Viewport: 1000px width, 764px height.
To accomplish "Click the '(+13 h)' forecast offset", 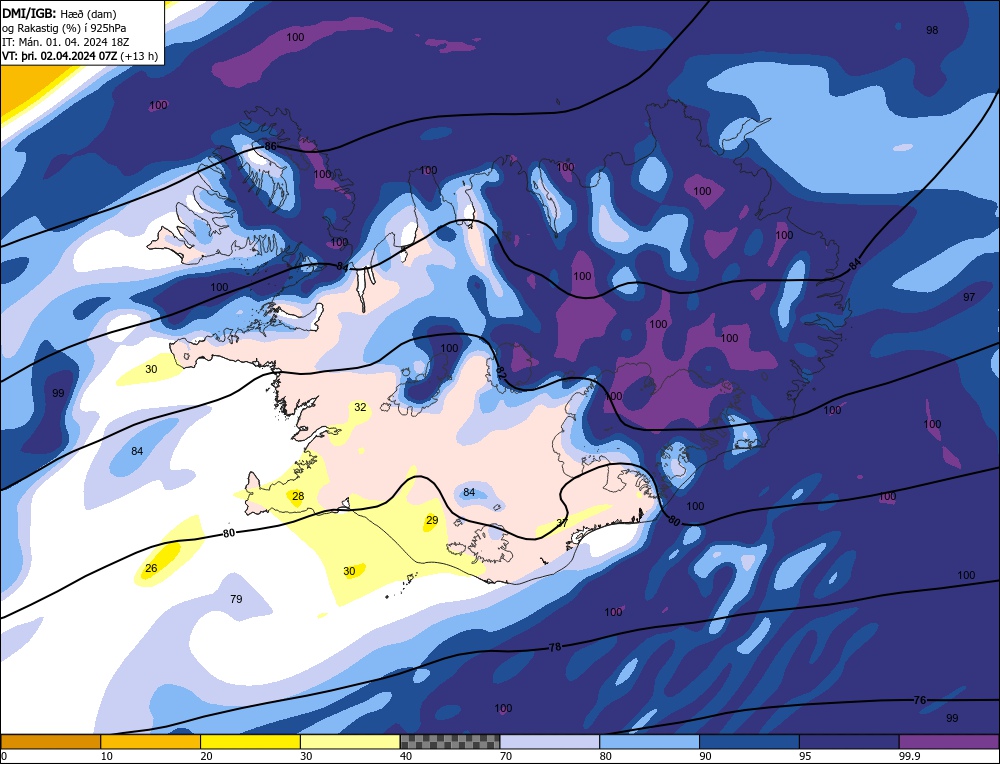I will pos(138,56).
